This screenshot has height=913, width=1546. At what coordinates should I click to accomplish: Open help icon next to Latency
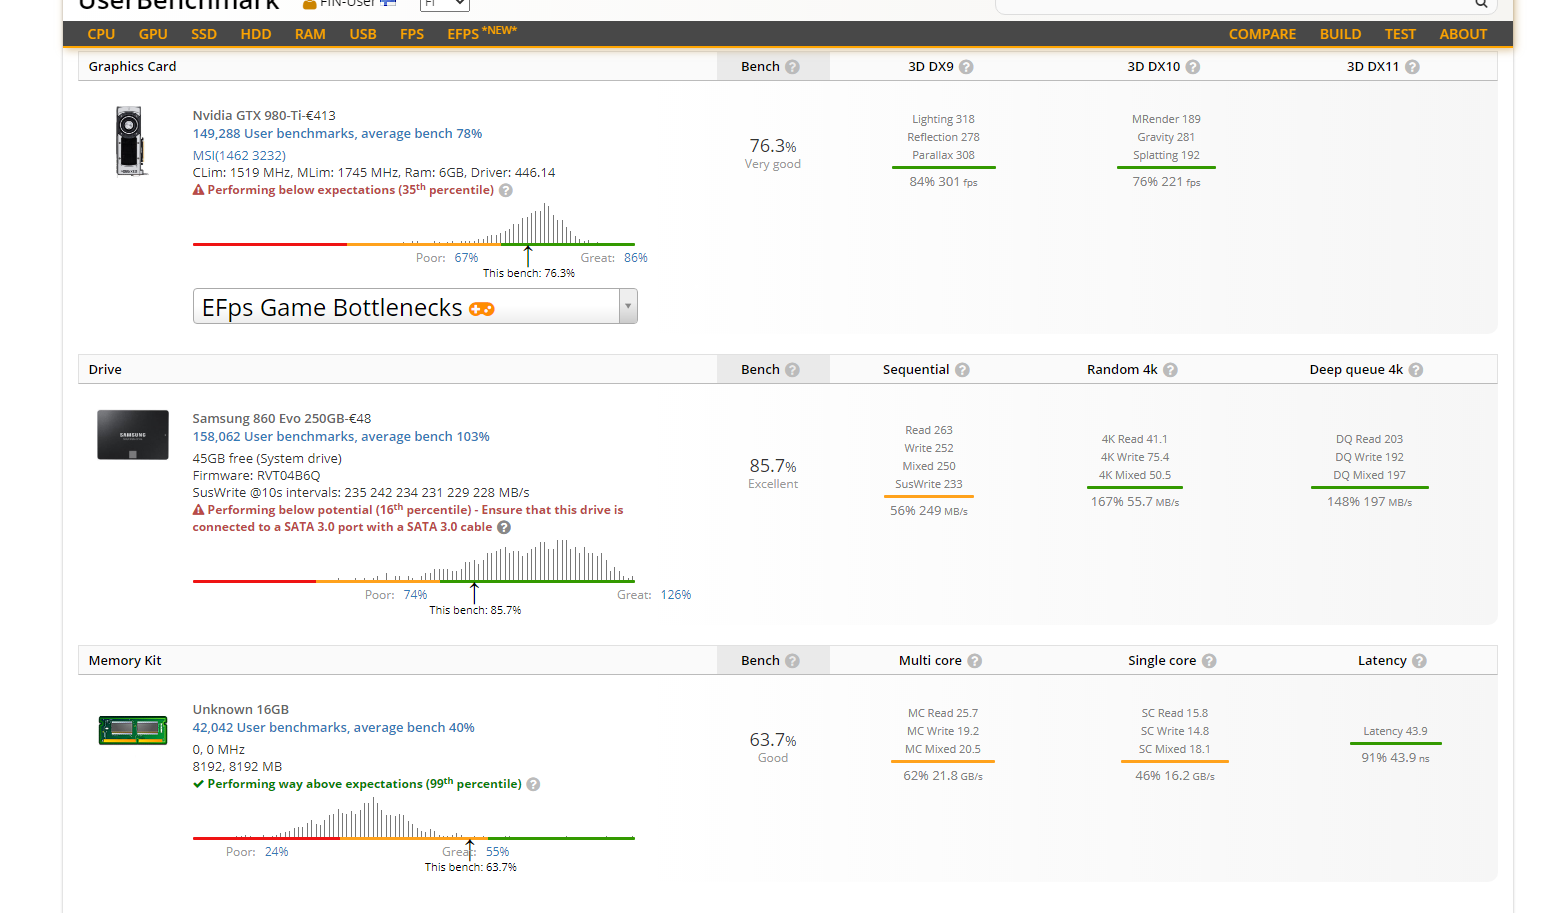tap(1419, 661)
